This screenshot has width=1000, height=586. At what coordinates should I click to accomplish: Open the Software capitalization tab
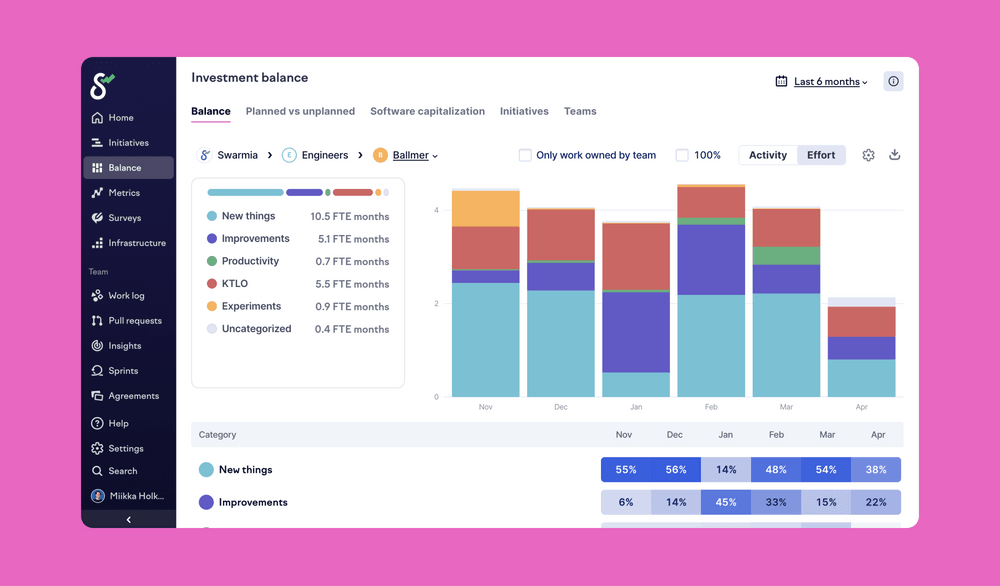coord(427,111)
